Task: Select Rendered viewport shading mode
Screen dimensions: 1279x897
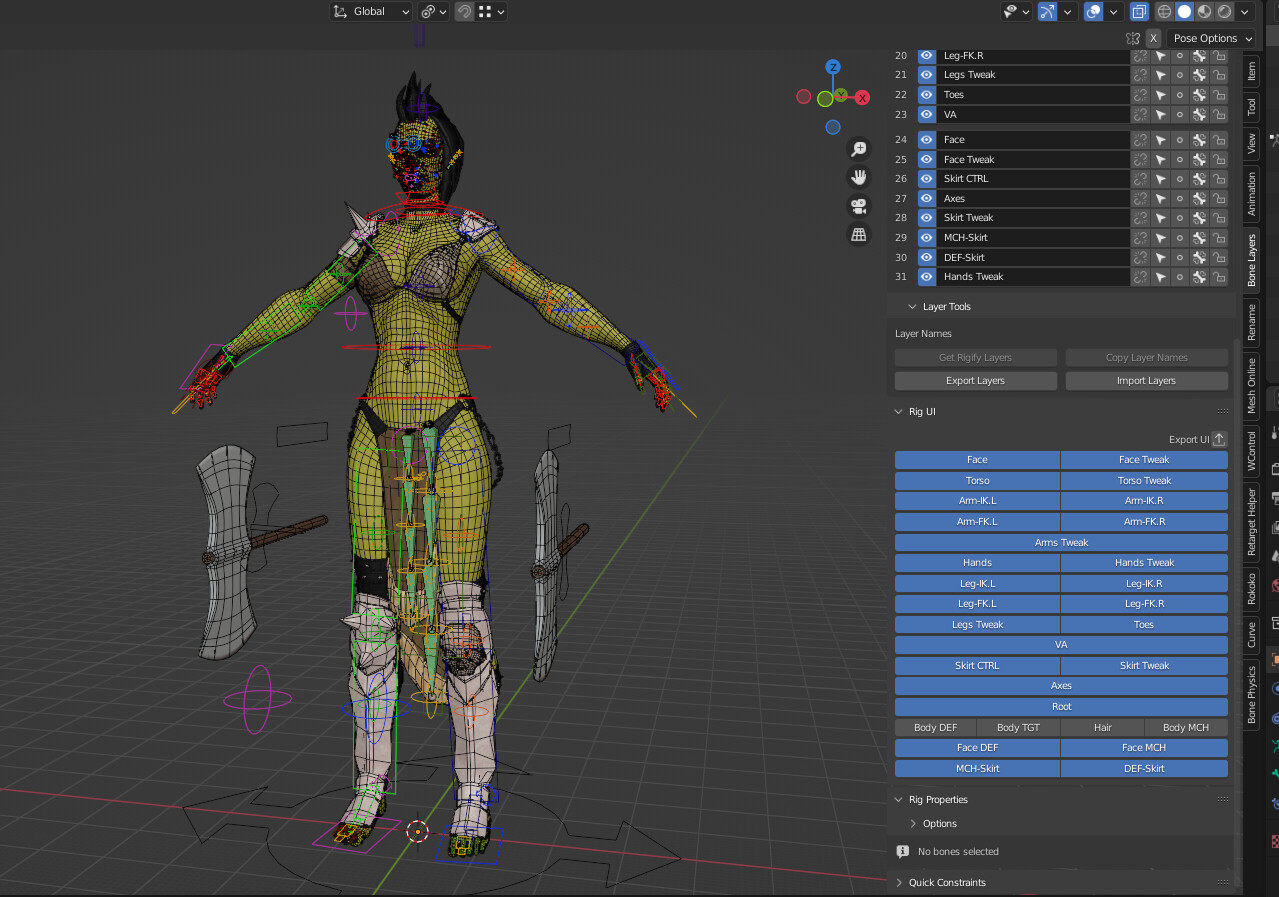Action: [x=1224, y=11]
